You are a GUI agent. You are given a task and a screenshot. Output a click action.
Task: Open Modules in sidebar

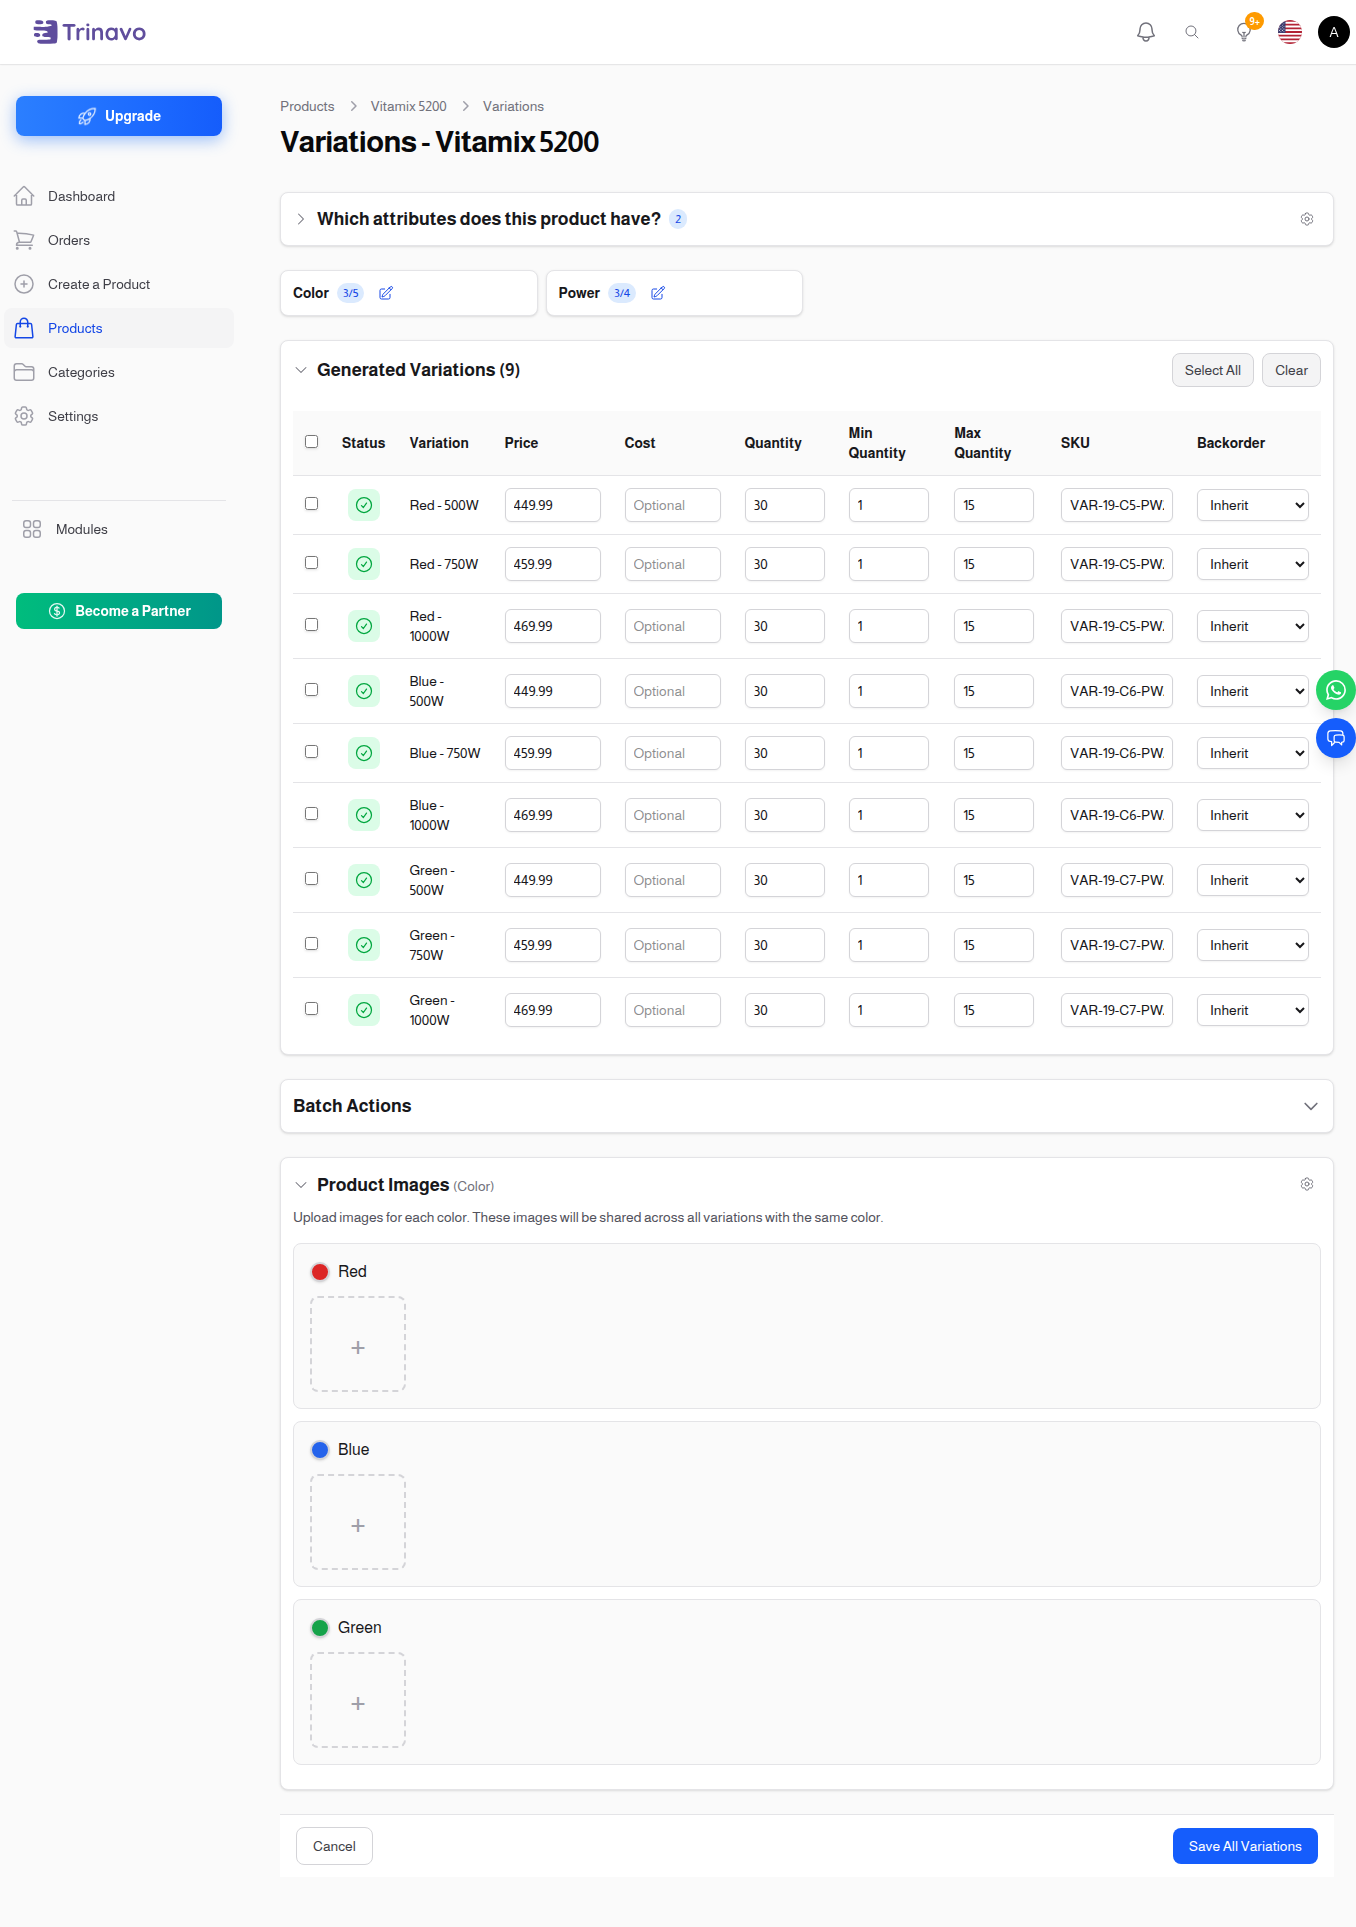[x=119, y=529]
